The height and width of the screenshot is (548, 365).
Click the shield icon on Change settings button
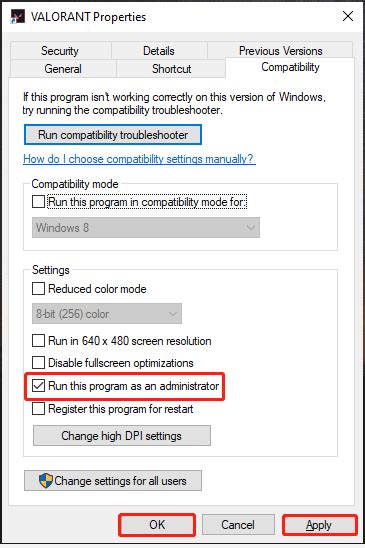point(46,481)
